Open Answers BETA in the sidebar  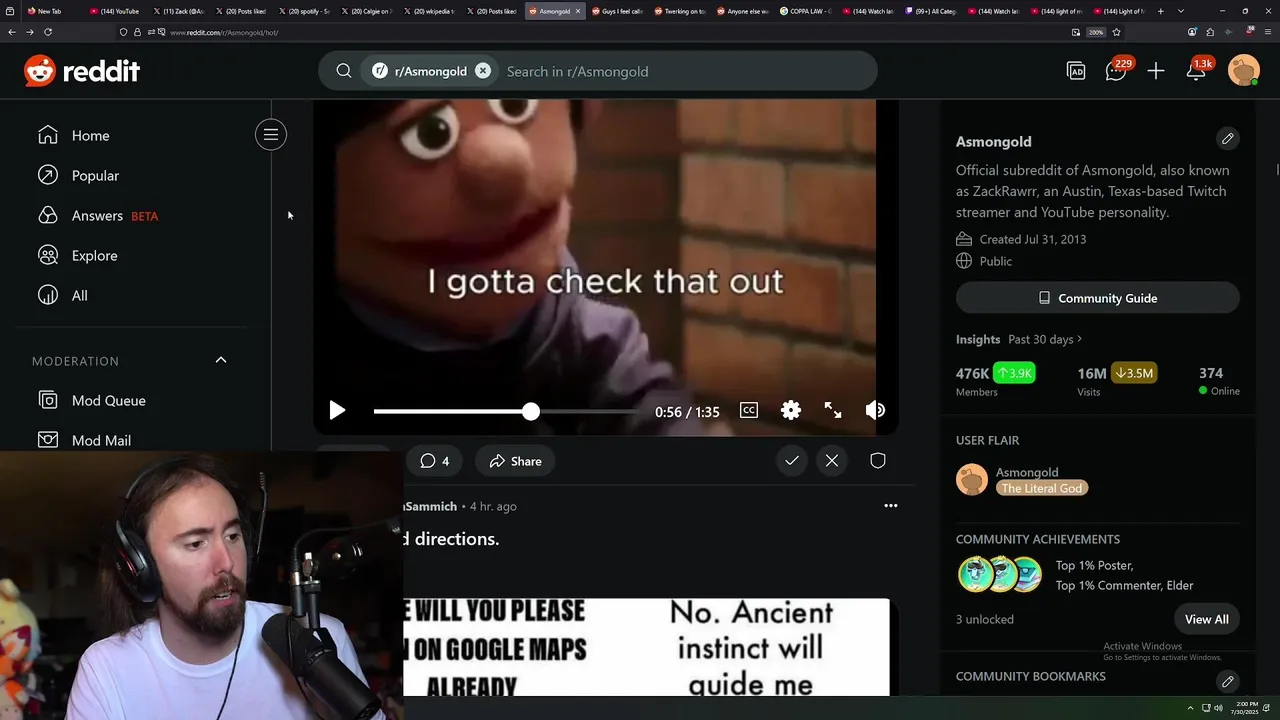coord(98,215)
